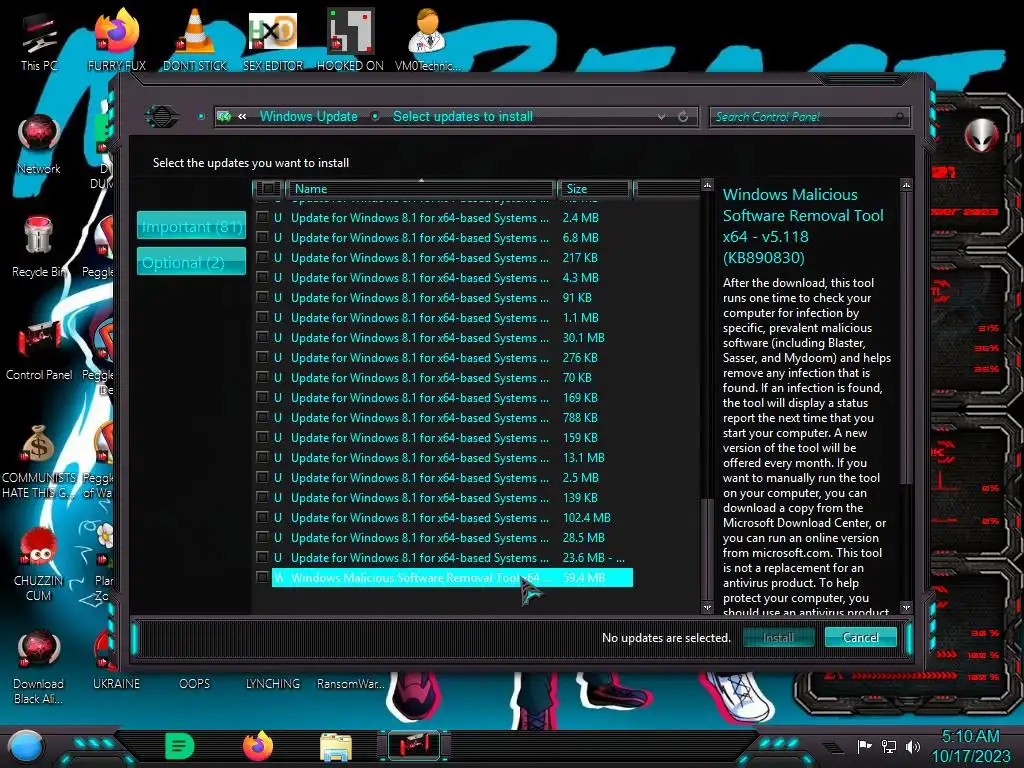Screen dimensions: 1024x768
Task: Open the FURRY FUX Firefox shortcut
Action: (116, 40)
